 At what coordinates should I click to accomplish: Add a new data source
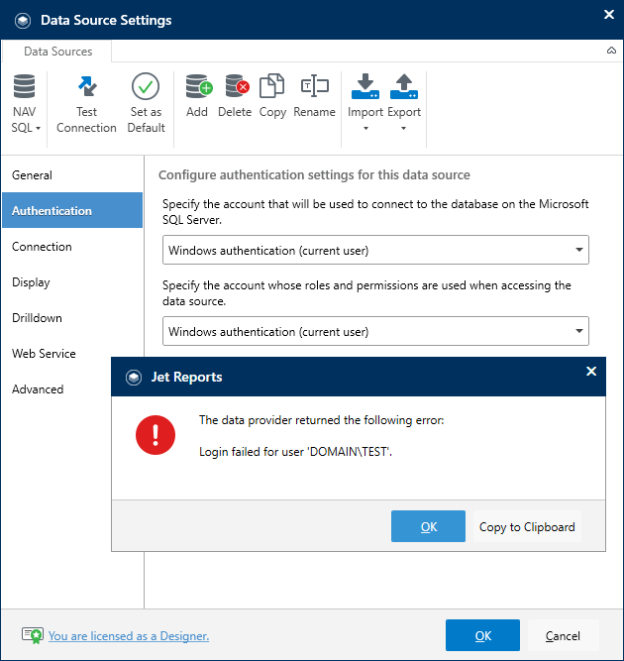(197, 96)
